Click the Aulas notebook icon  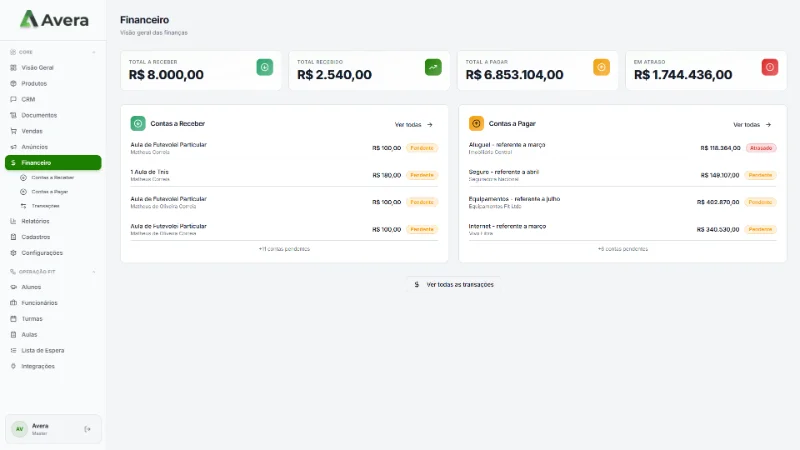click(x=13, y=334)
